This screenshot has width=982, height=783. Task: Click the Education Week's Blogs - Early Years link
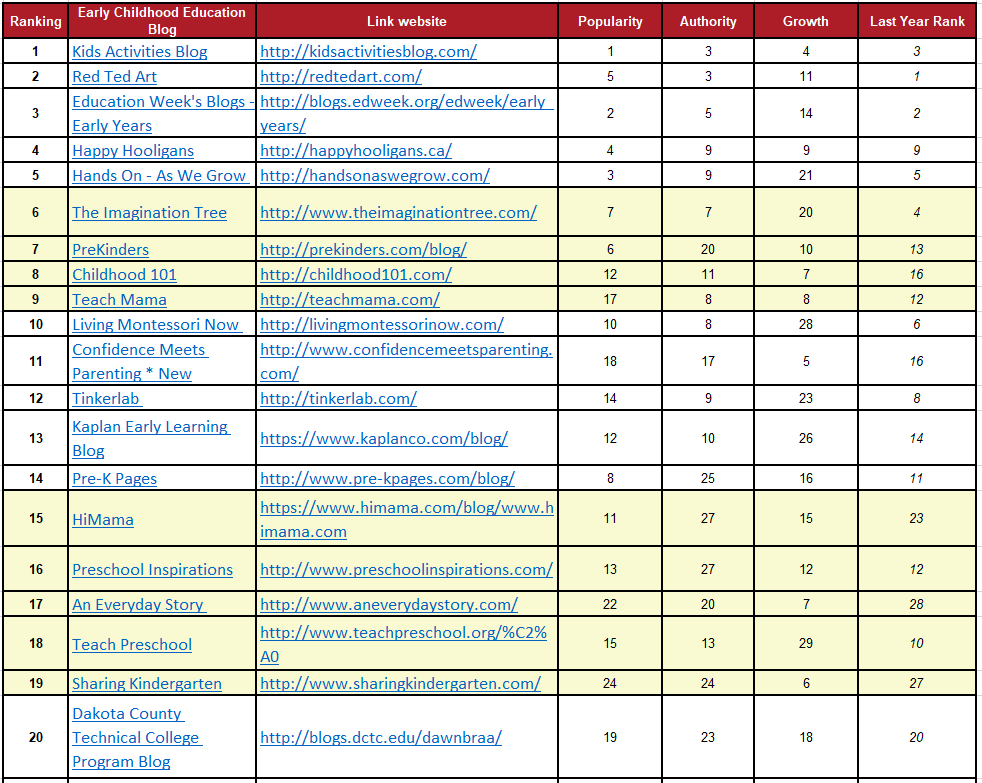pos(163,113)
